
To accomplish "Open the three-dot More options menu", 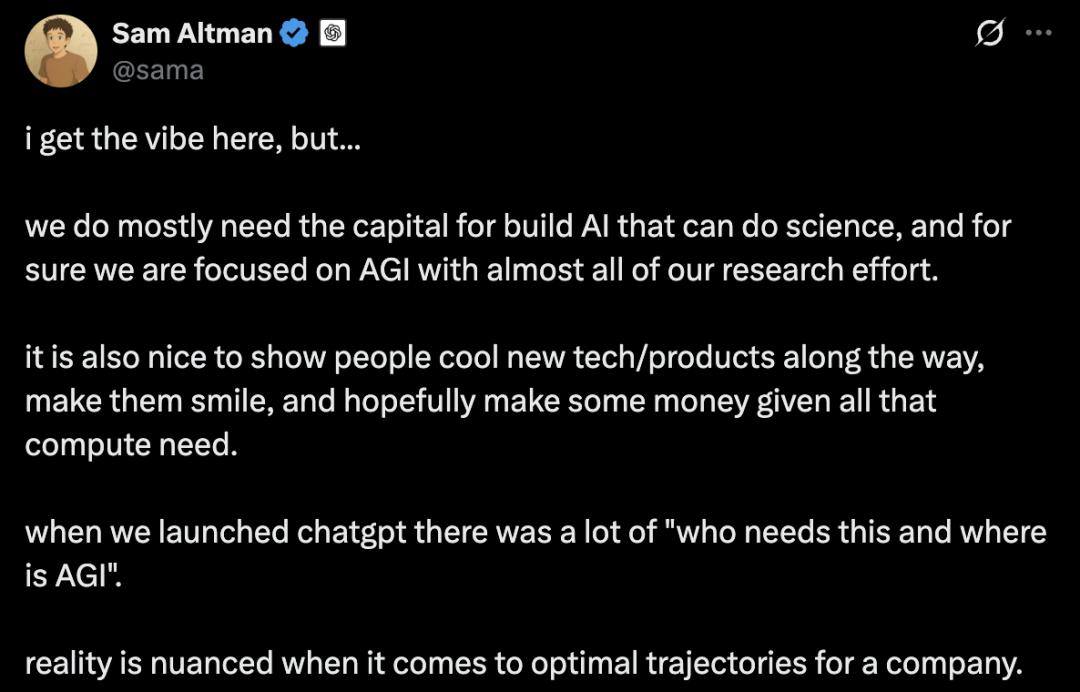I will (x=1039, y=33).
